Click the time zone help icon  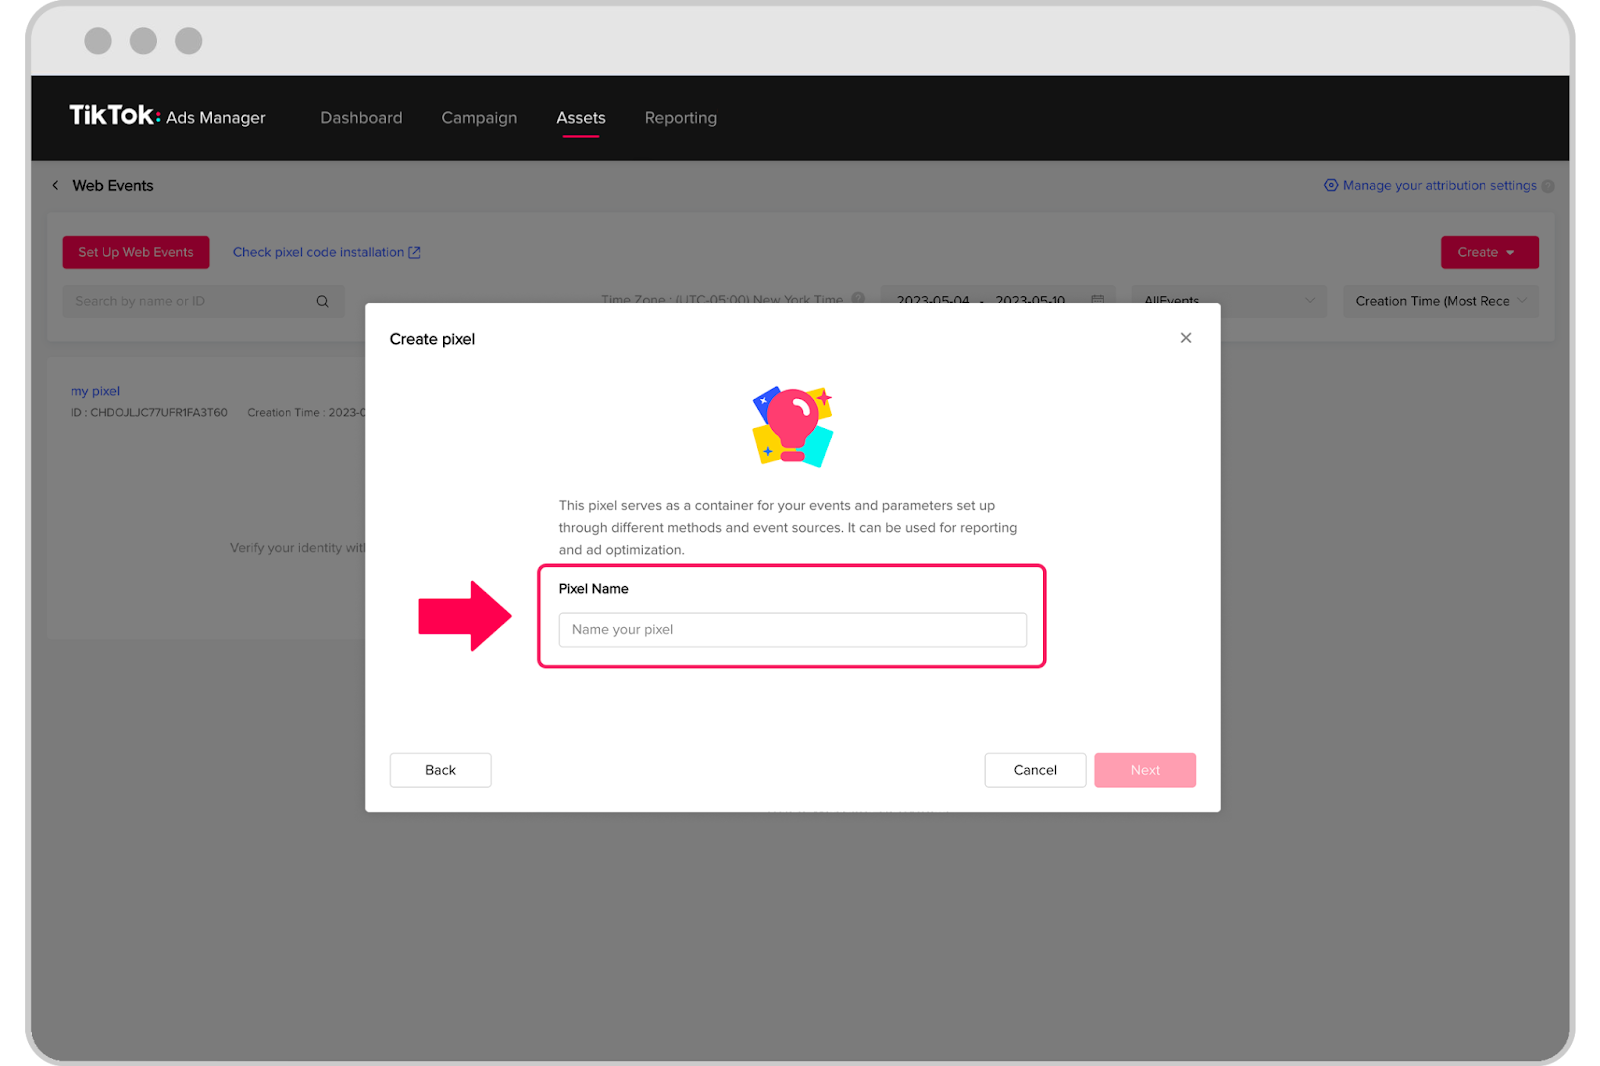858,299
